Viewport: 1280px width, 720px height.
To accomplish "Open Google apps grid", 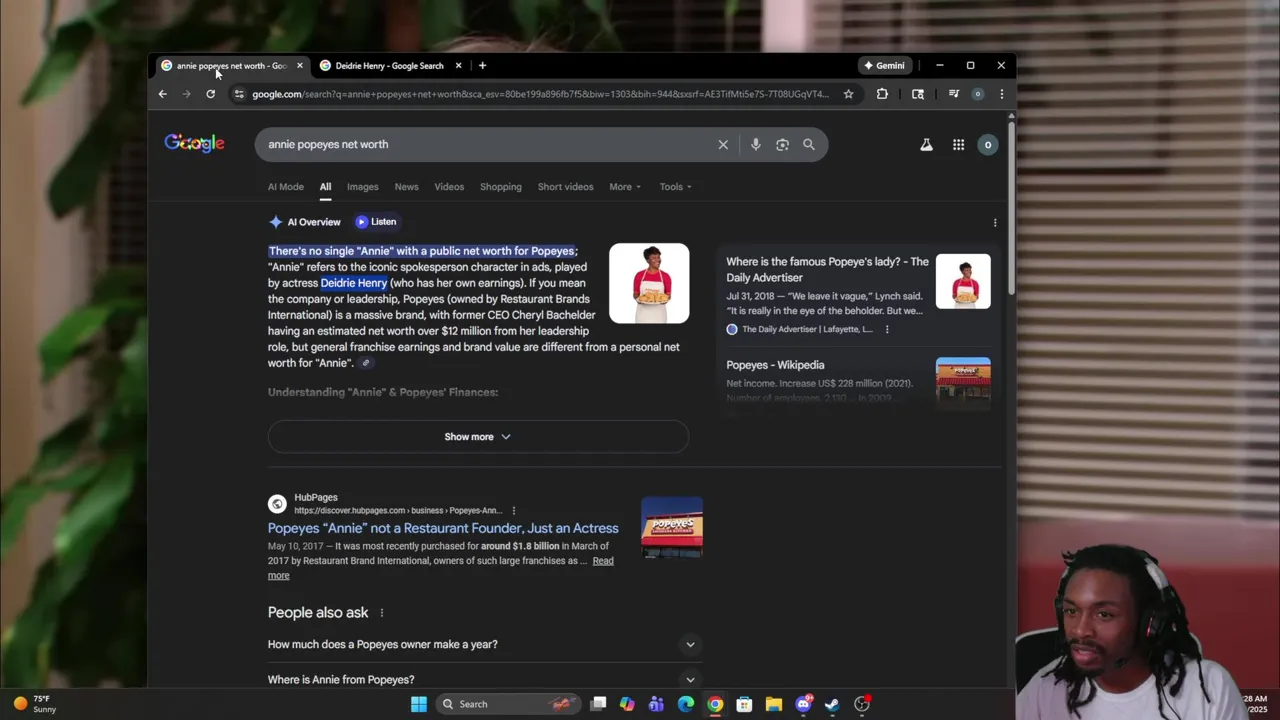I will click(x=958, y=145).
